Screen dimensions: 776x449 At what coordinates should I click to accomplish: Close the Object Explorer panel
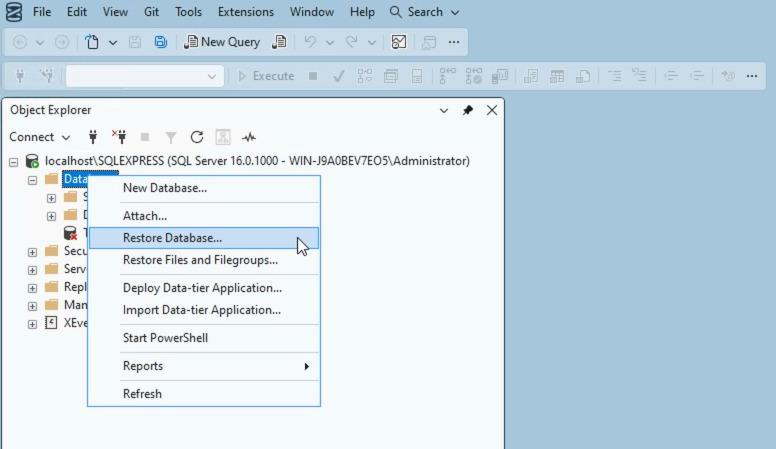[x=492, y=110]
